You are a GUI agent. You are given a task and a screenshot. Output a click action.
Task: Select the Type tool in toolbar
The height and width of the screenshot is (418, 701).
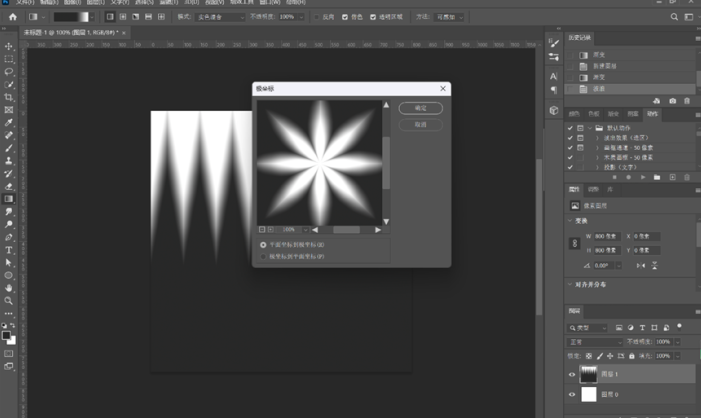click(x=9, y=249)
